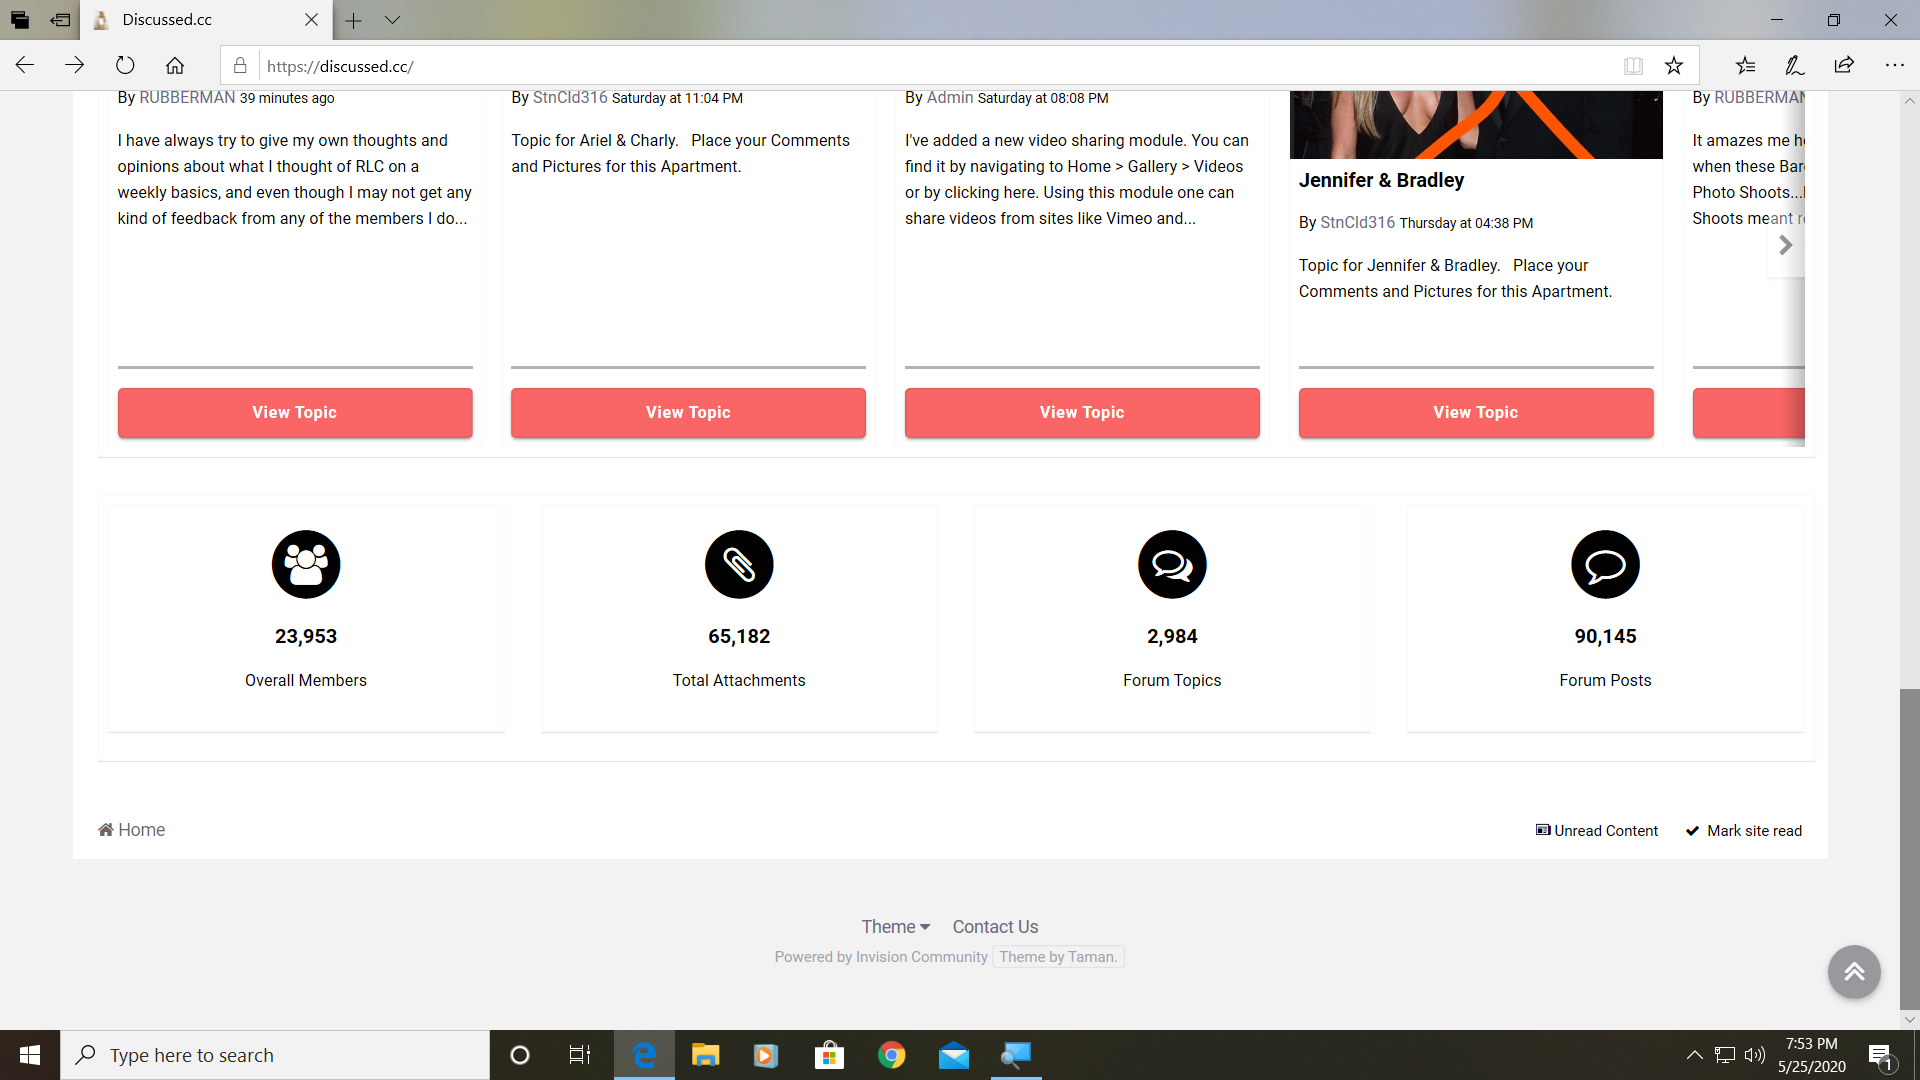The height and width of the screenshot is (1080, 1920).
Task: Expand the Theme dropdown in footer
Action: point(895,927)
